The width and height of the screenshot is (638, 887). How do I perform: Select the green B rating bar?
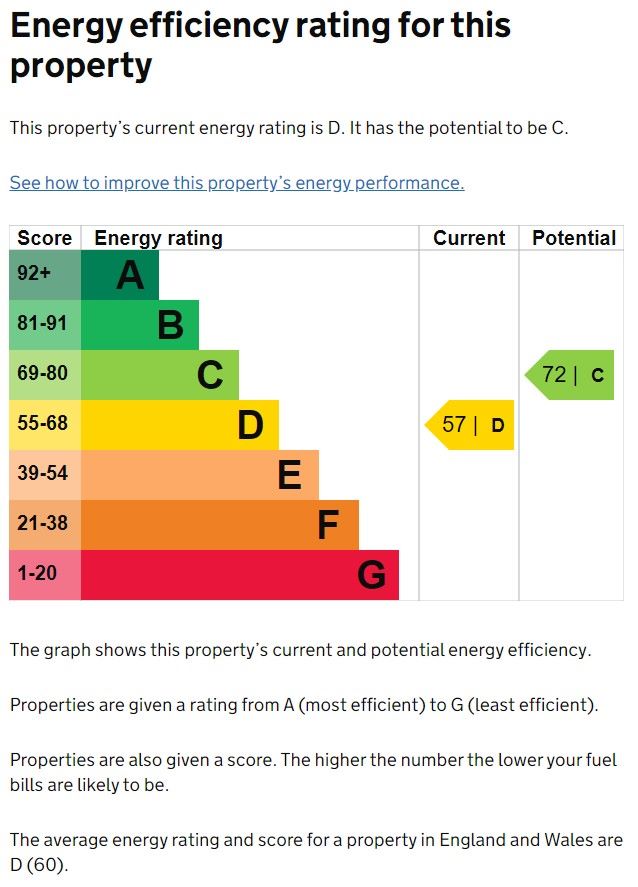click(139, 325)
